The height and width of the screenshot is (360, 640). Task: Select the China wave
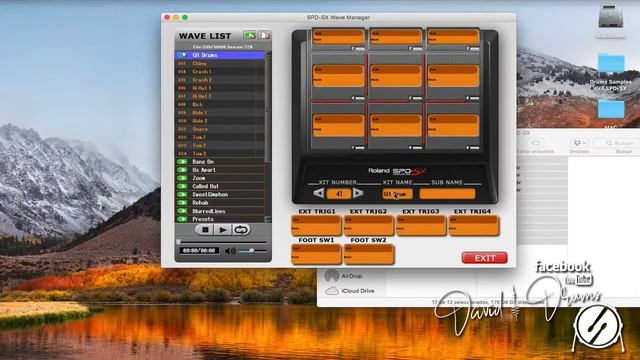[x=220, y=63]
